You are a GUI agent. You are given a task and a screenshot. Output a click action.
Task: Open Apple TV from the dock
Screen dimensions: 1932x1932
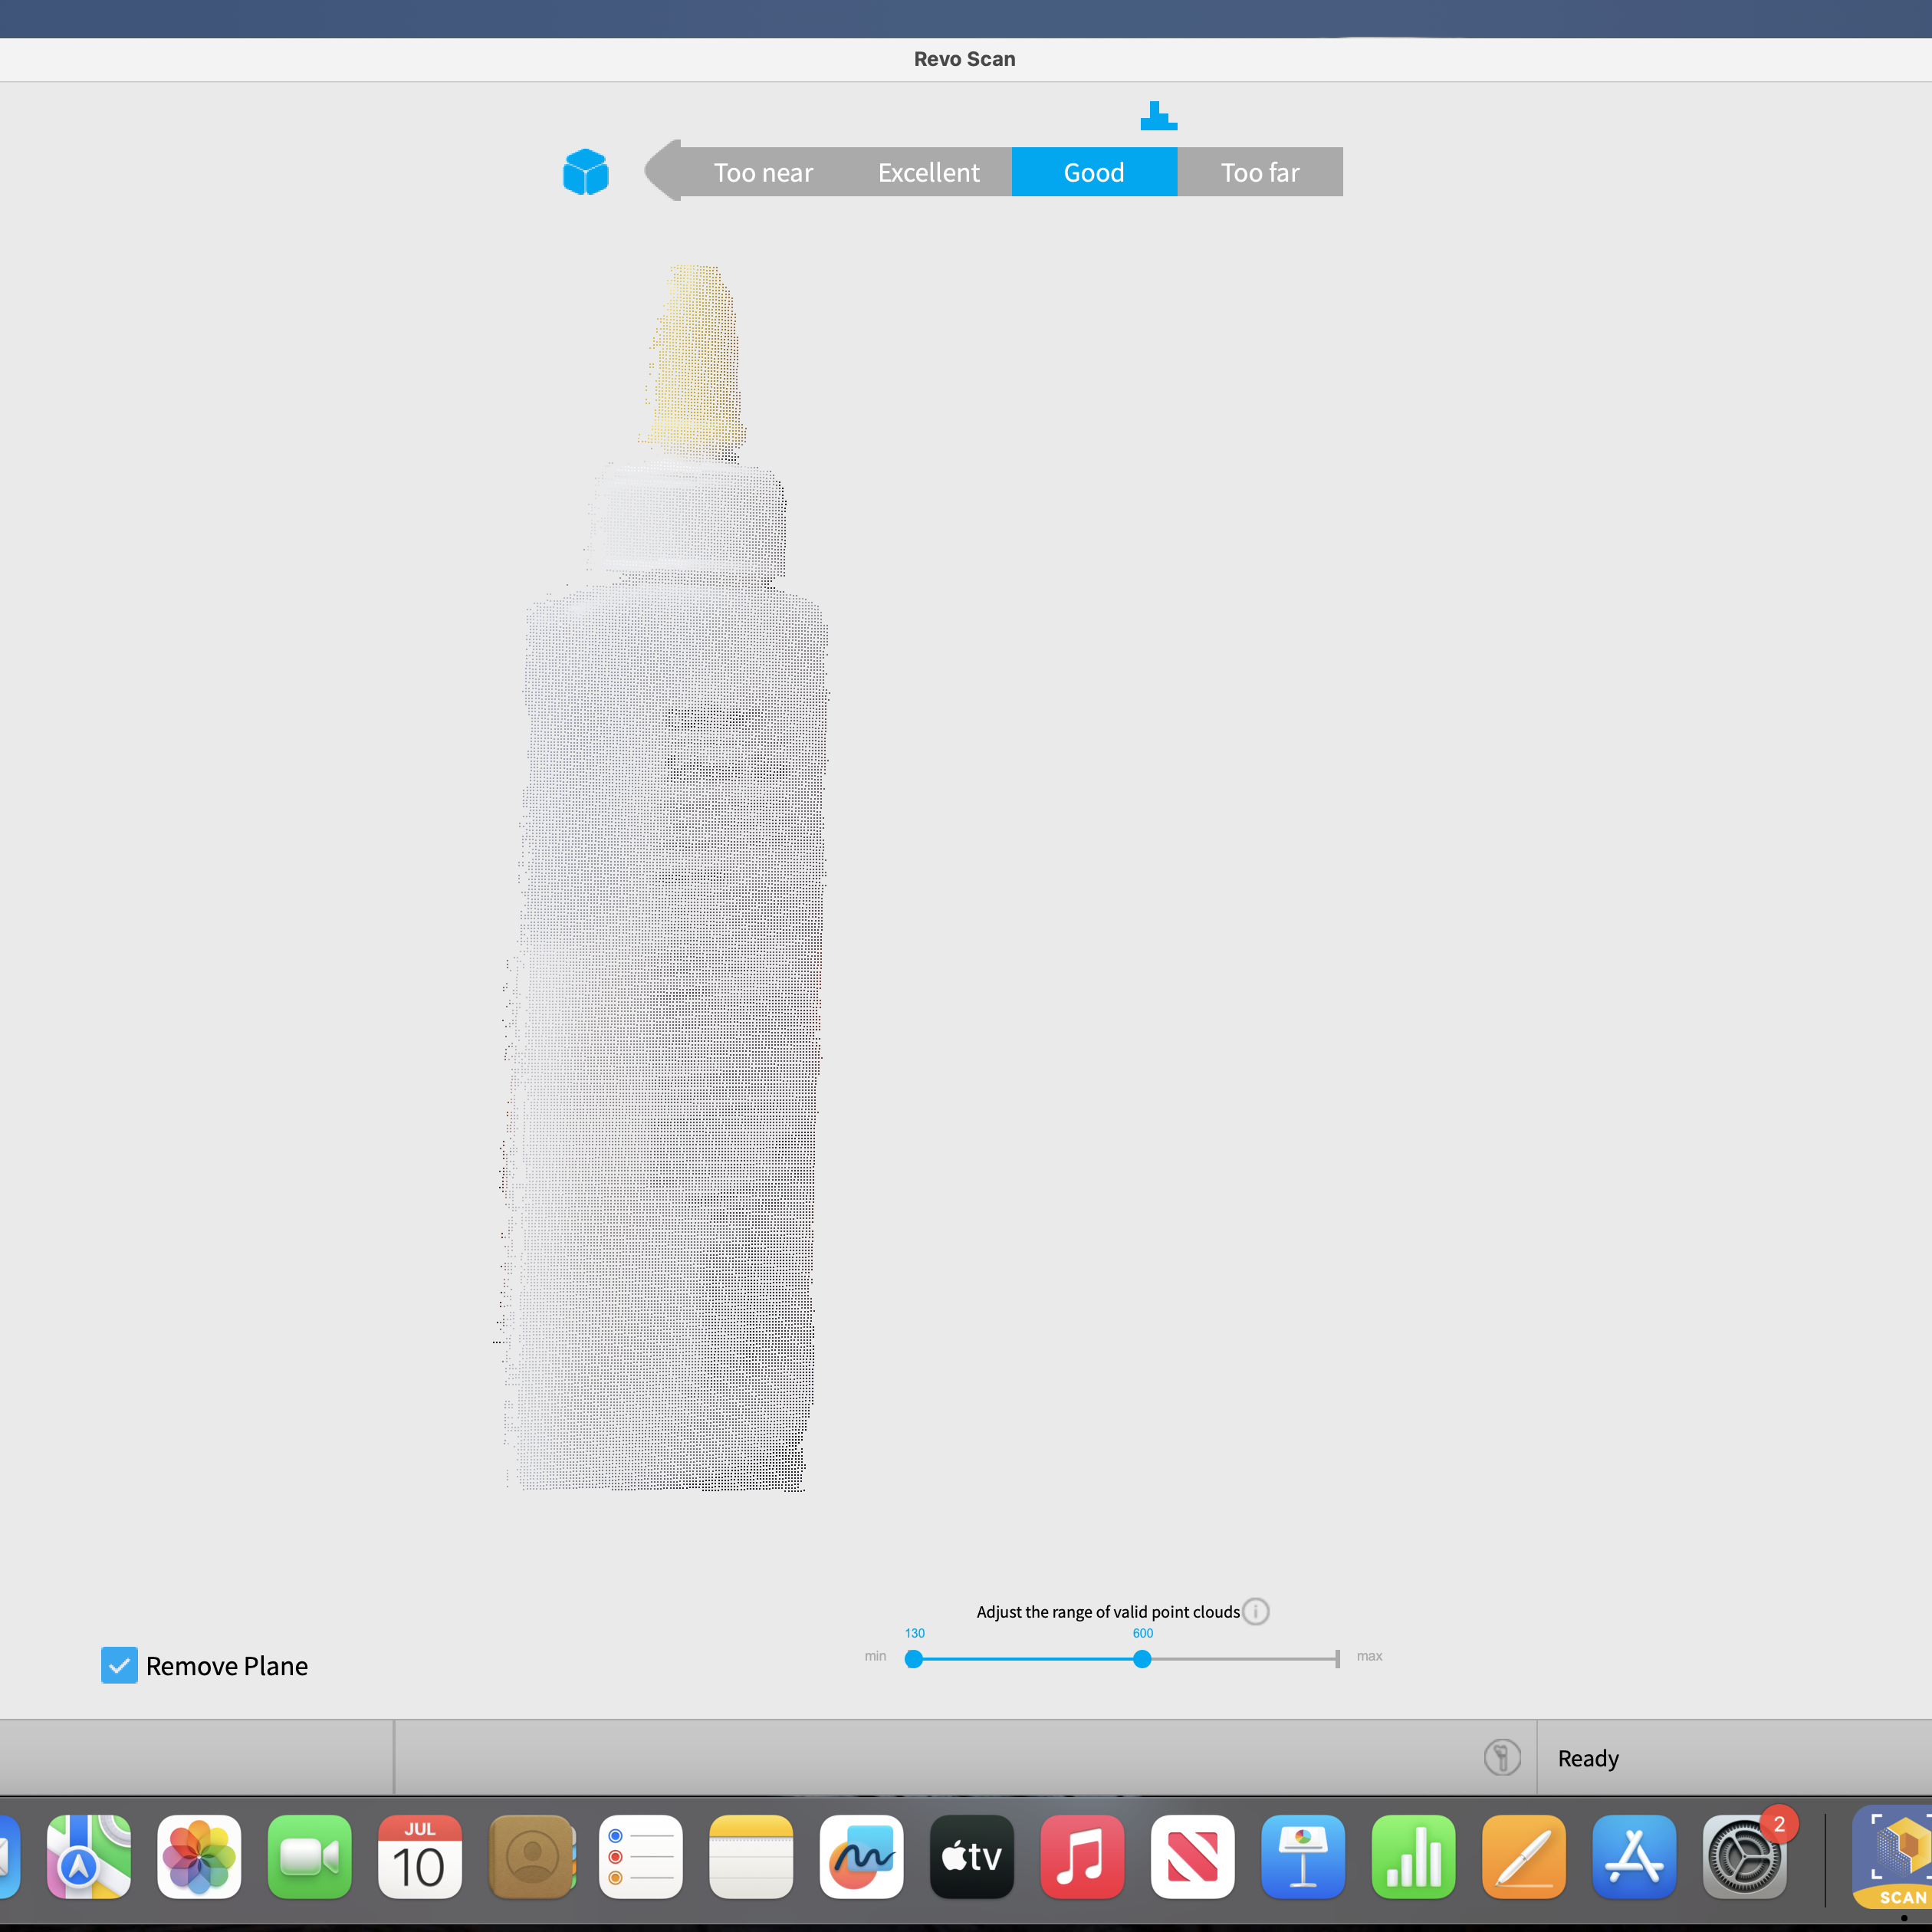(972, 1856)
